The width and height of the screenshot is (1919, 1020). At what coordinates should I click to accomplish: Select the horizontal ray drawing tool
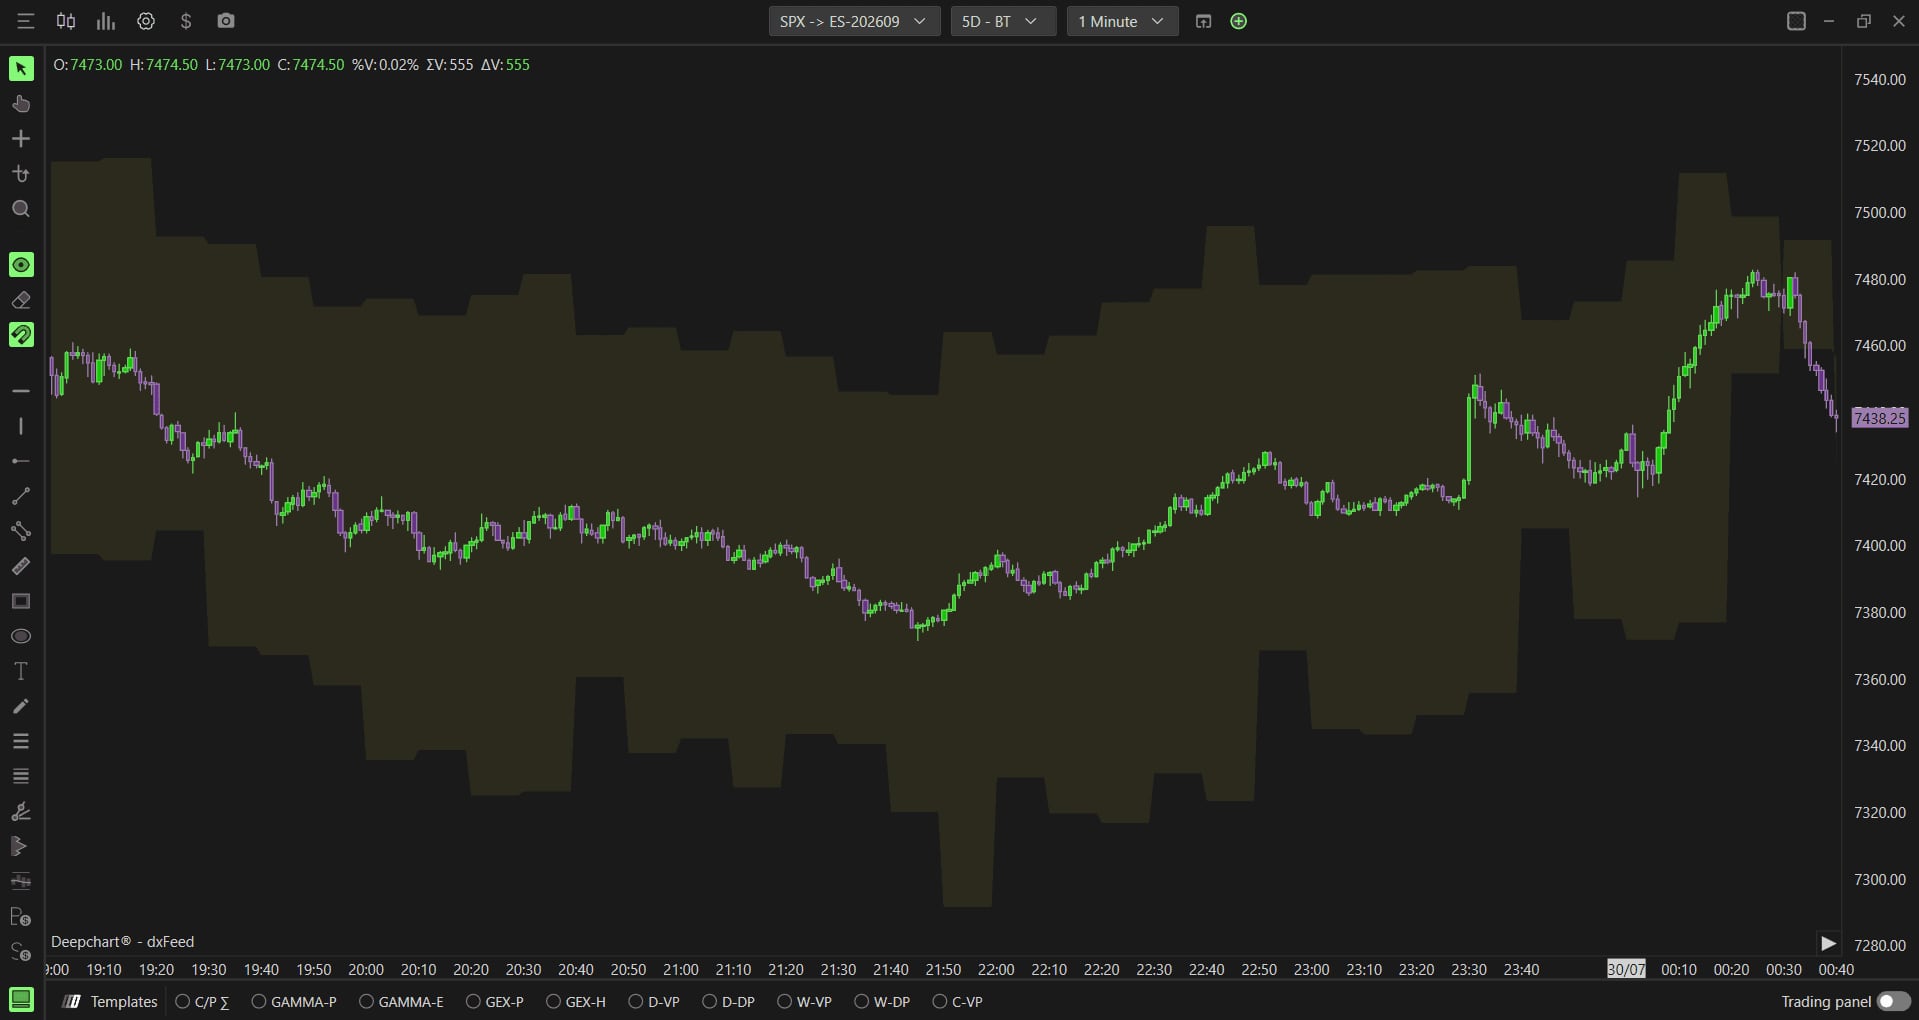tap(21, 461)
